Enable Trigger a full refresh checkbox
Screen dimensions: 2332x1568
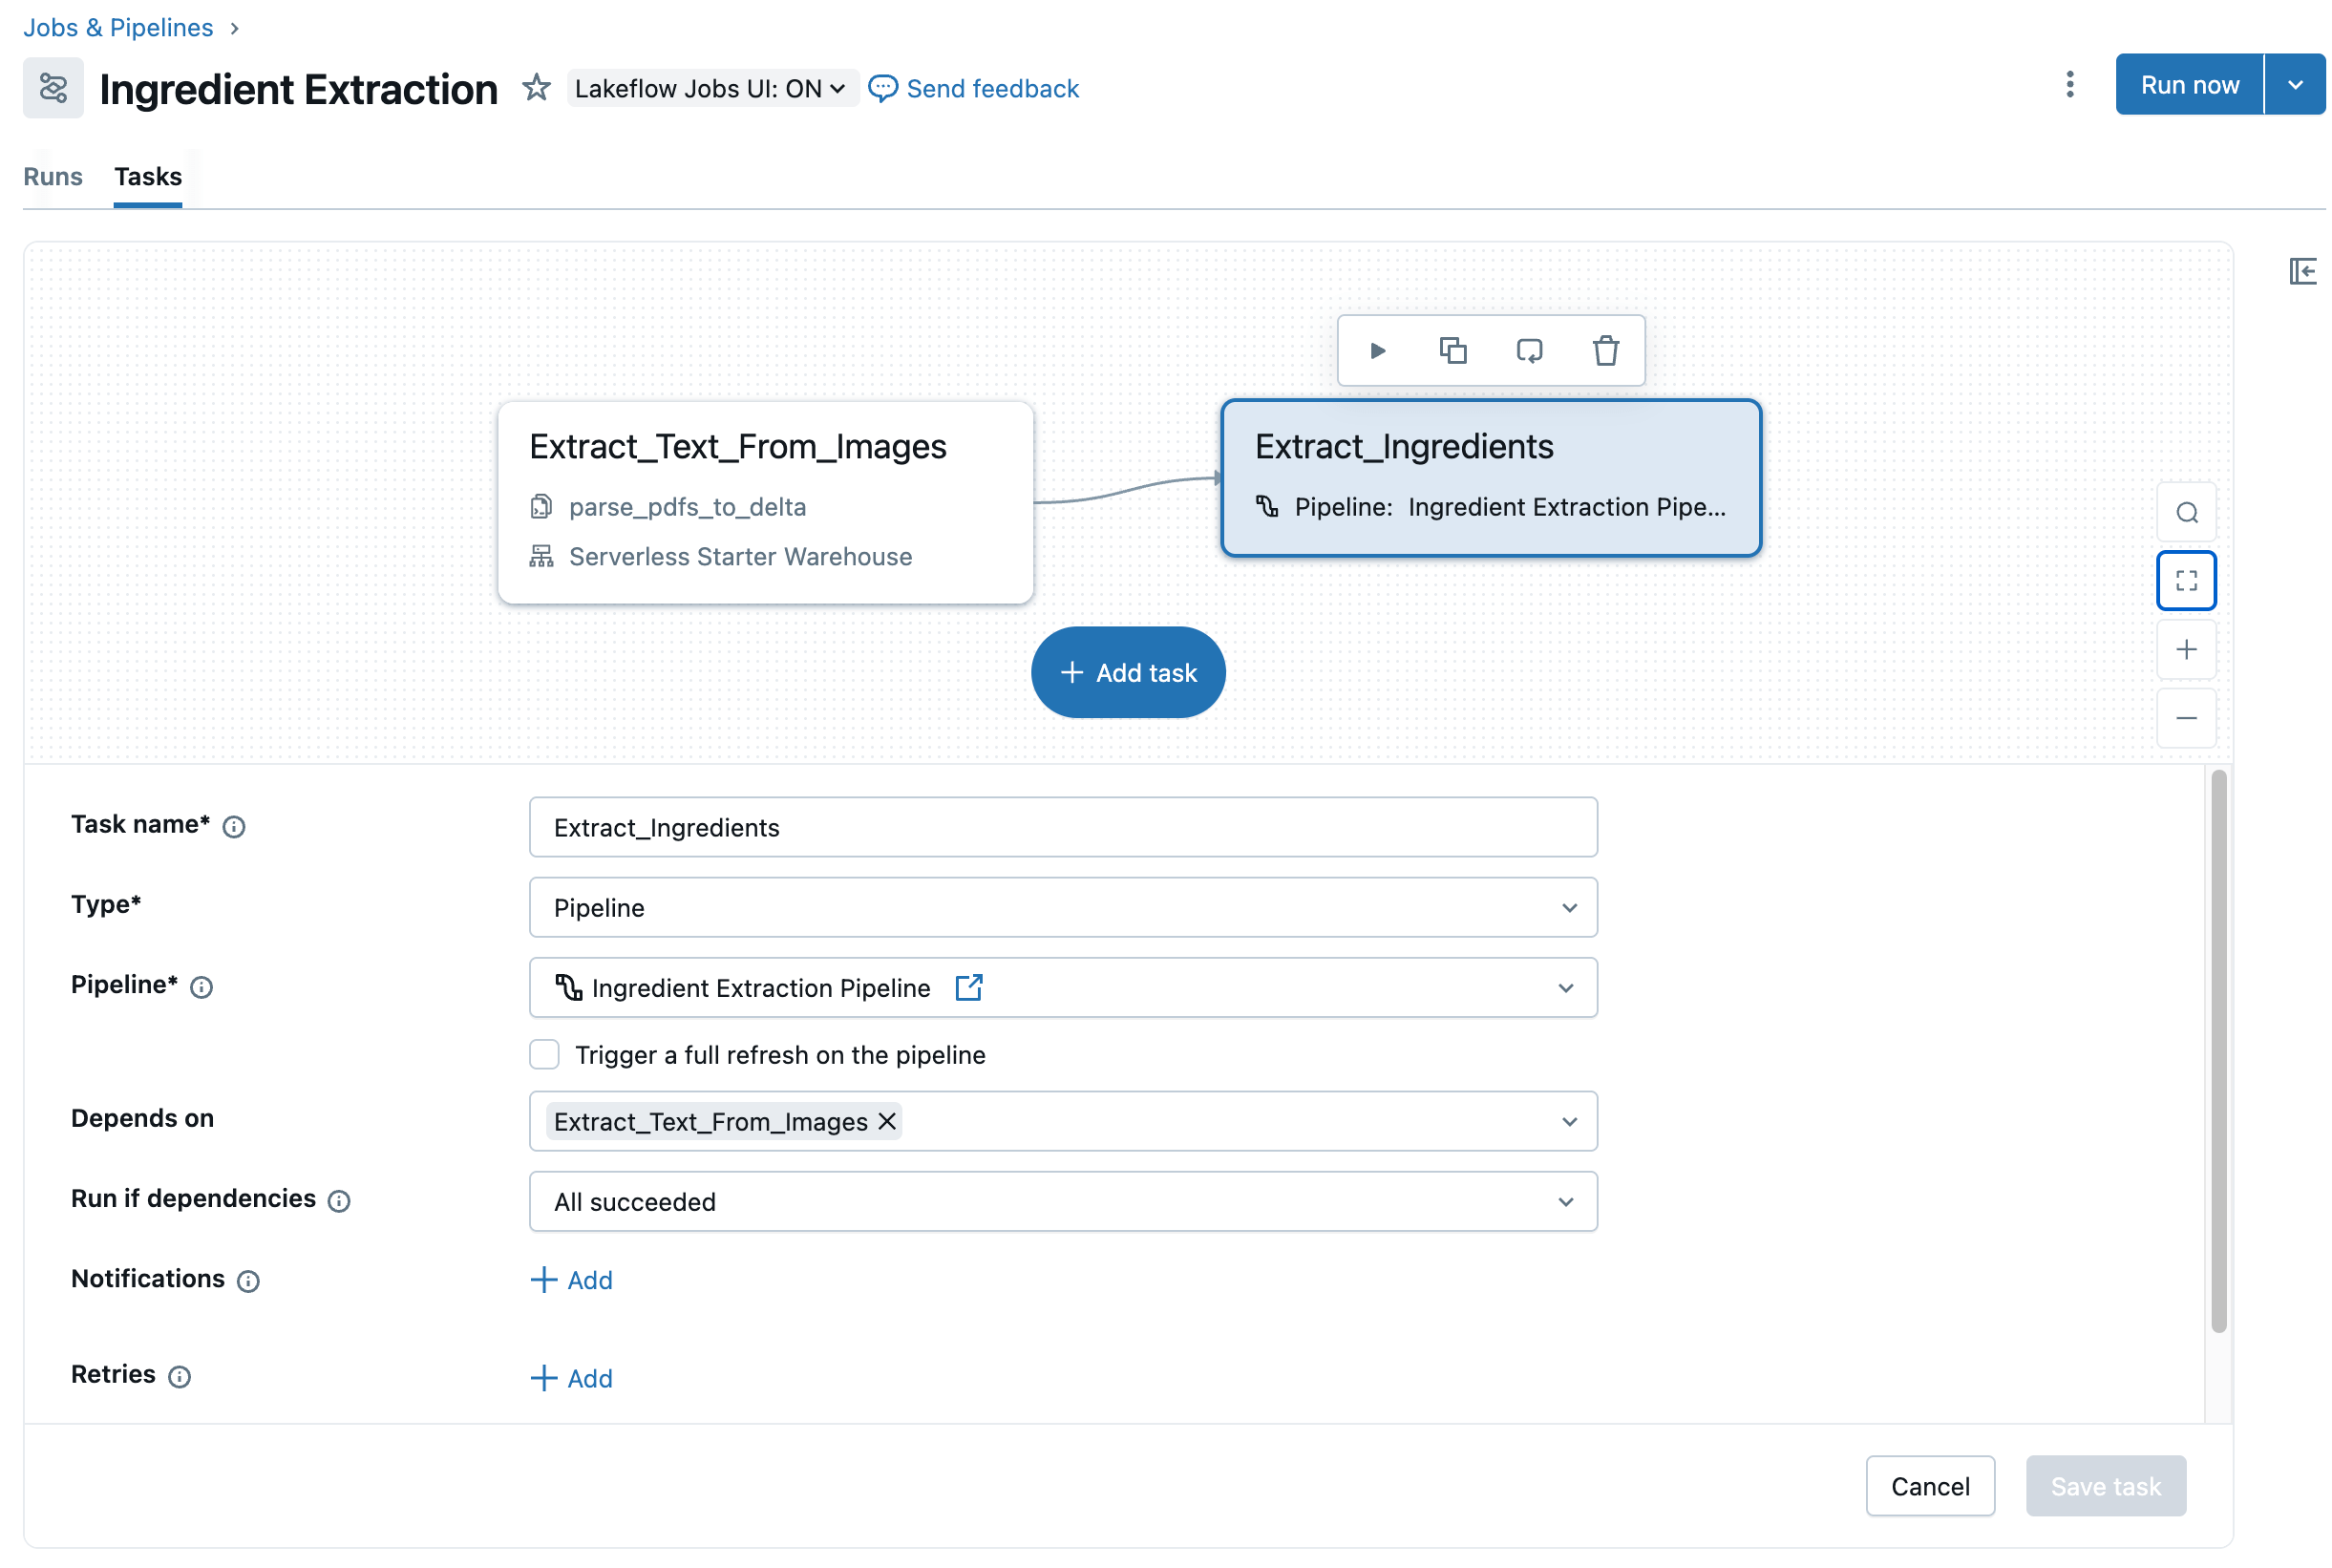coord(544,1055)
